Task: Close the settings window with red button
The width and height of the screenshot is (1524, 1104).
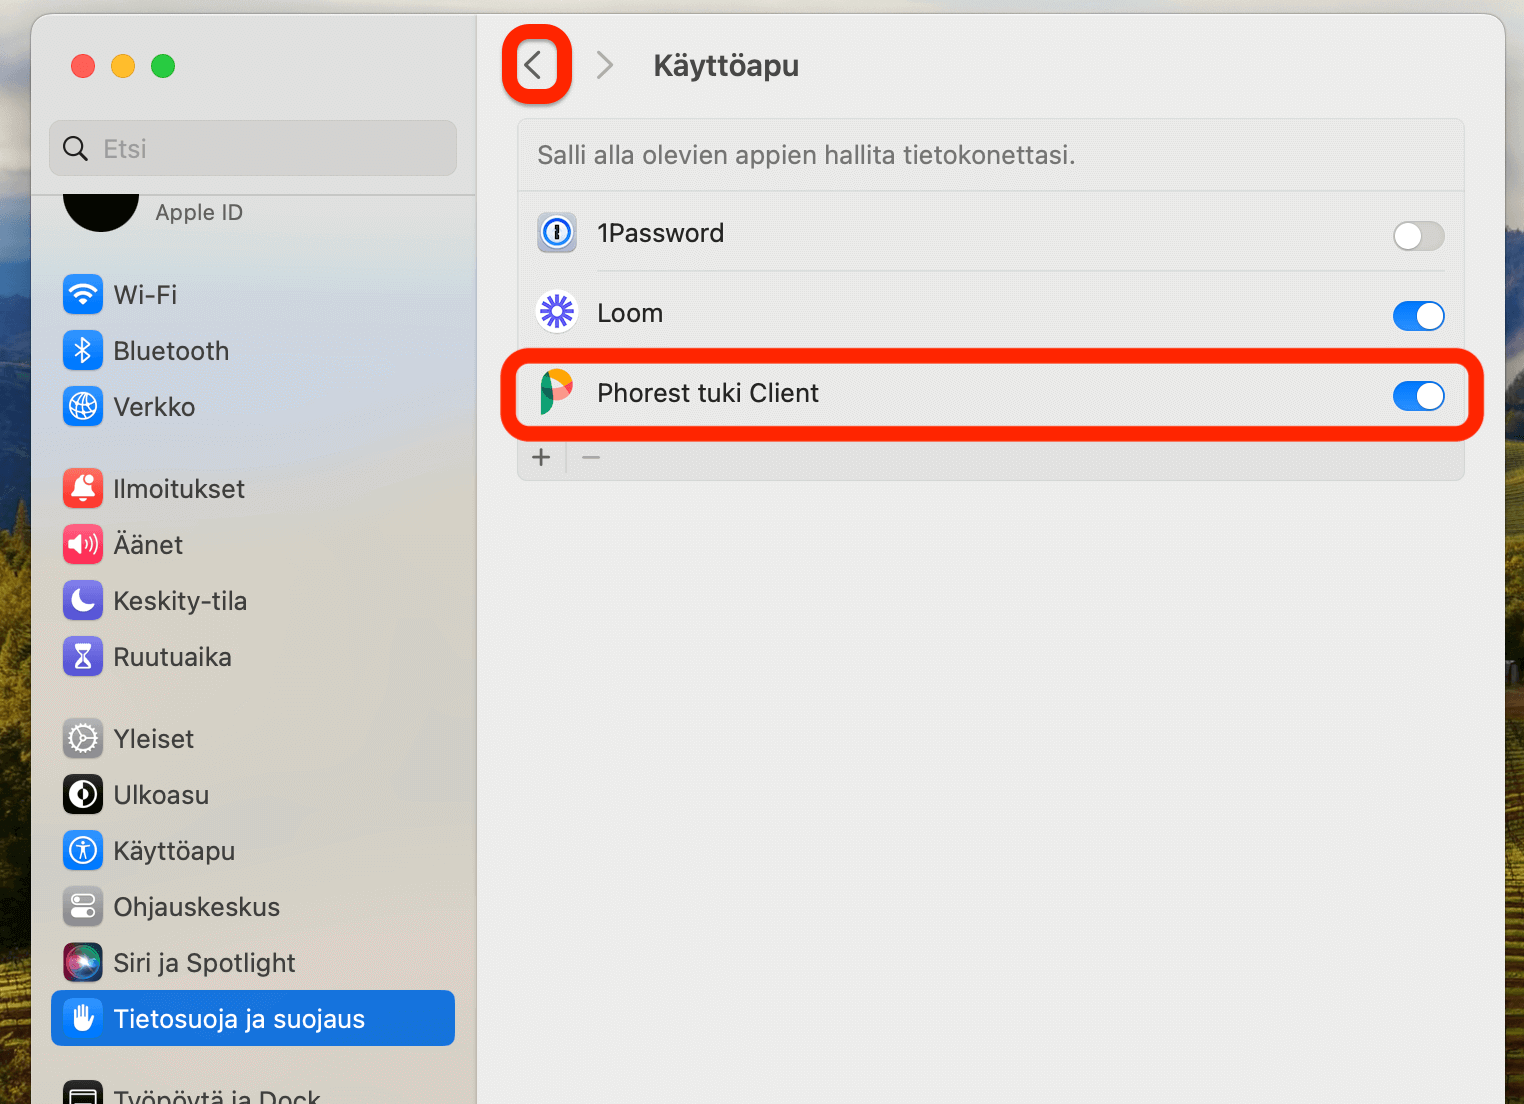Action: [x=83, y=66]
